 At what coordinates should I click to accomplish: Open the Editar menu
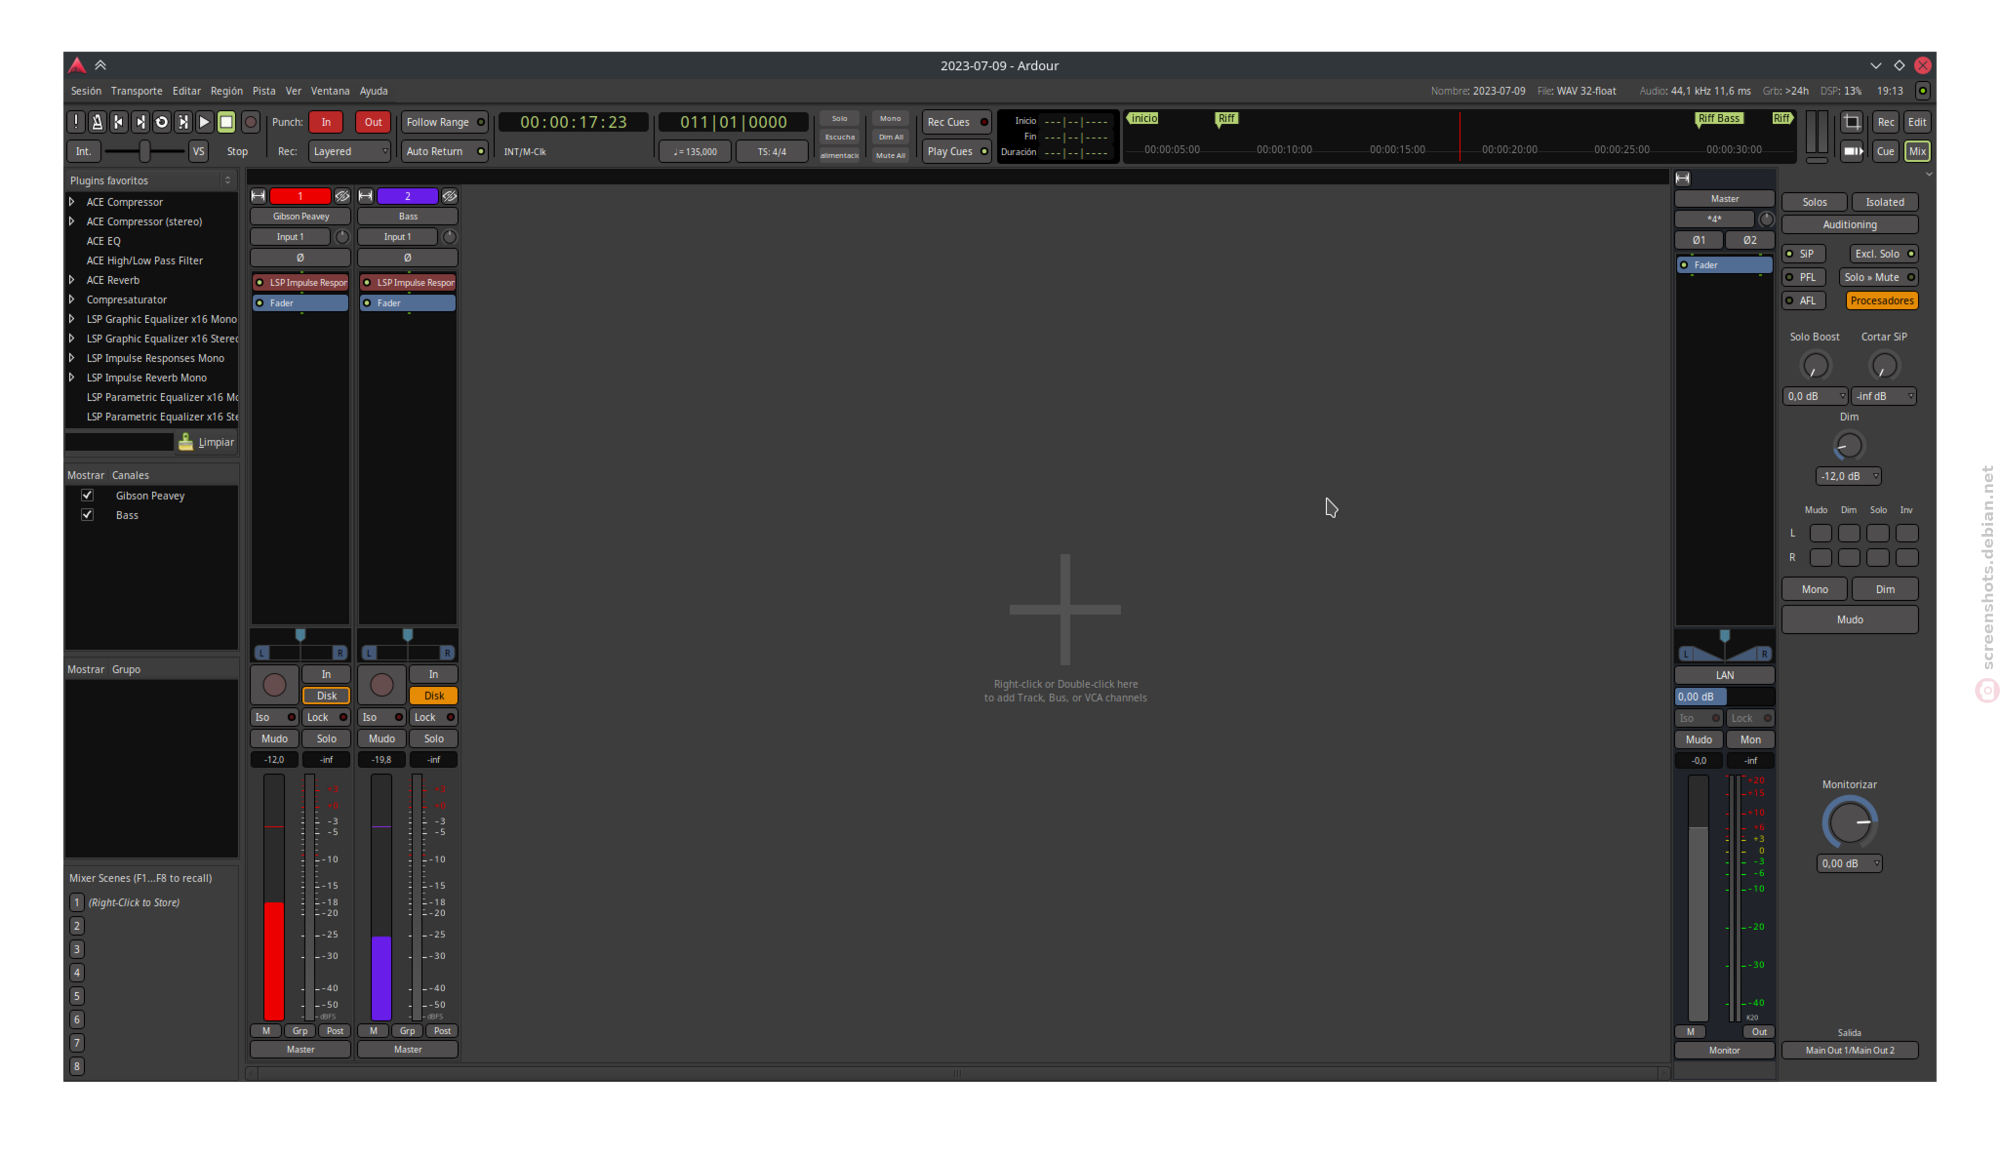[186, 91]
